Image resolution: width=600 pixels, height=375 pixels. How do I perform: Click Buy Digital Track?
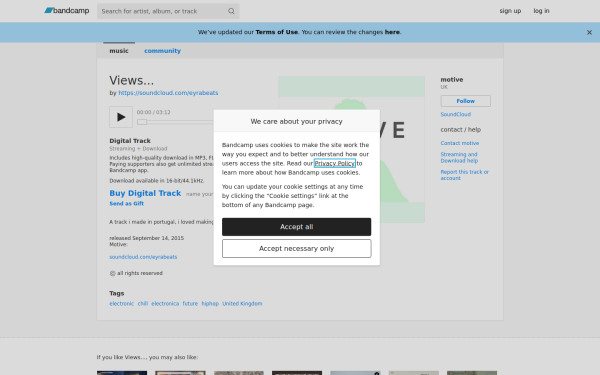[x=145, y=193]
